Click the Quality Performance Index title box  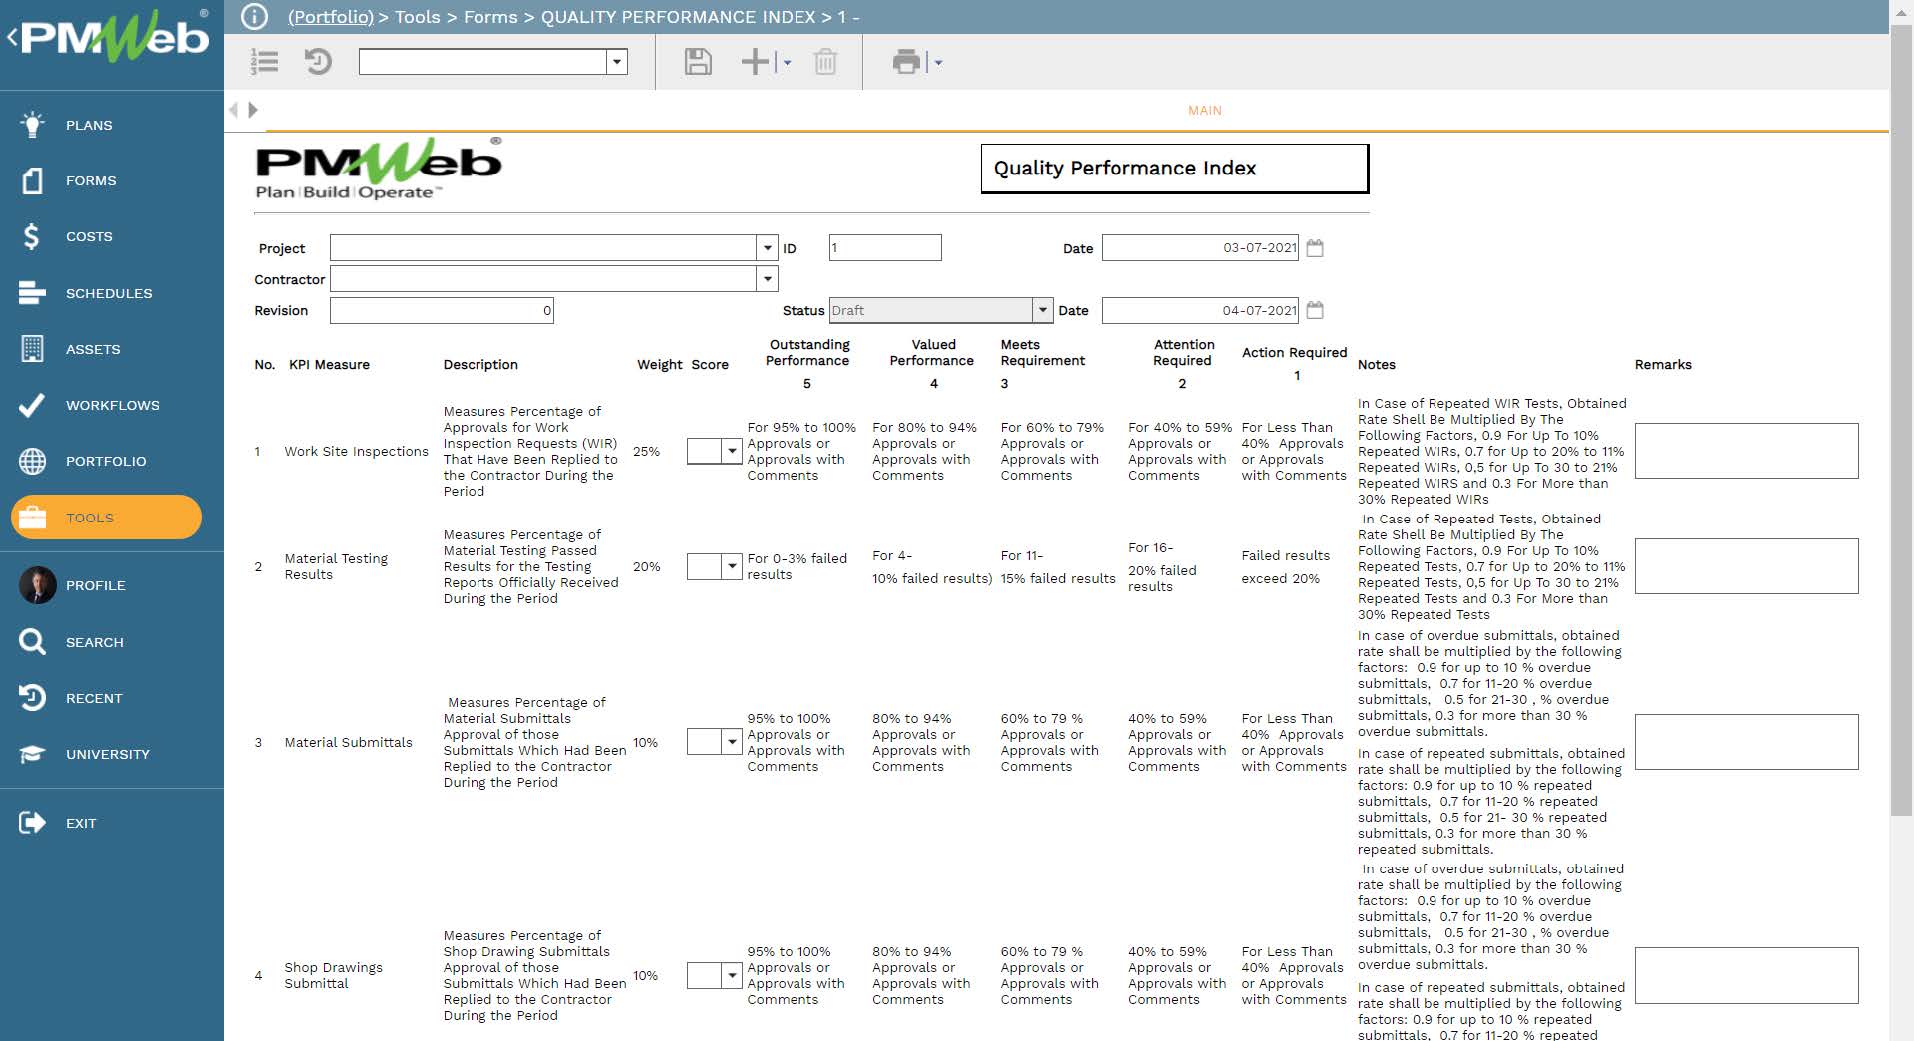pos(1174,168)
